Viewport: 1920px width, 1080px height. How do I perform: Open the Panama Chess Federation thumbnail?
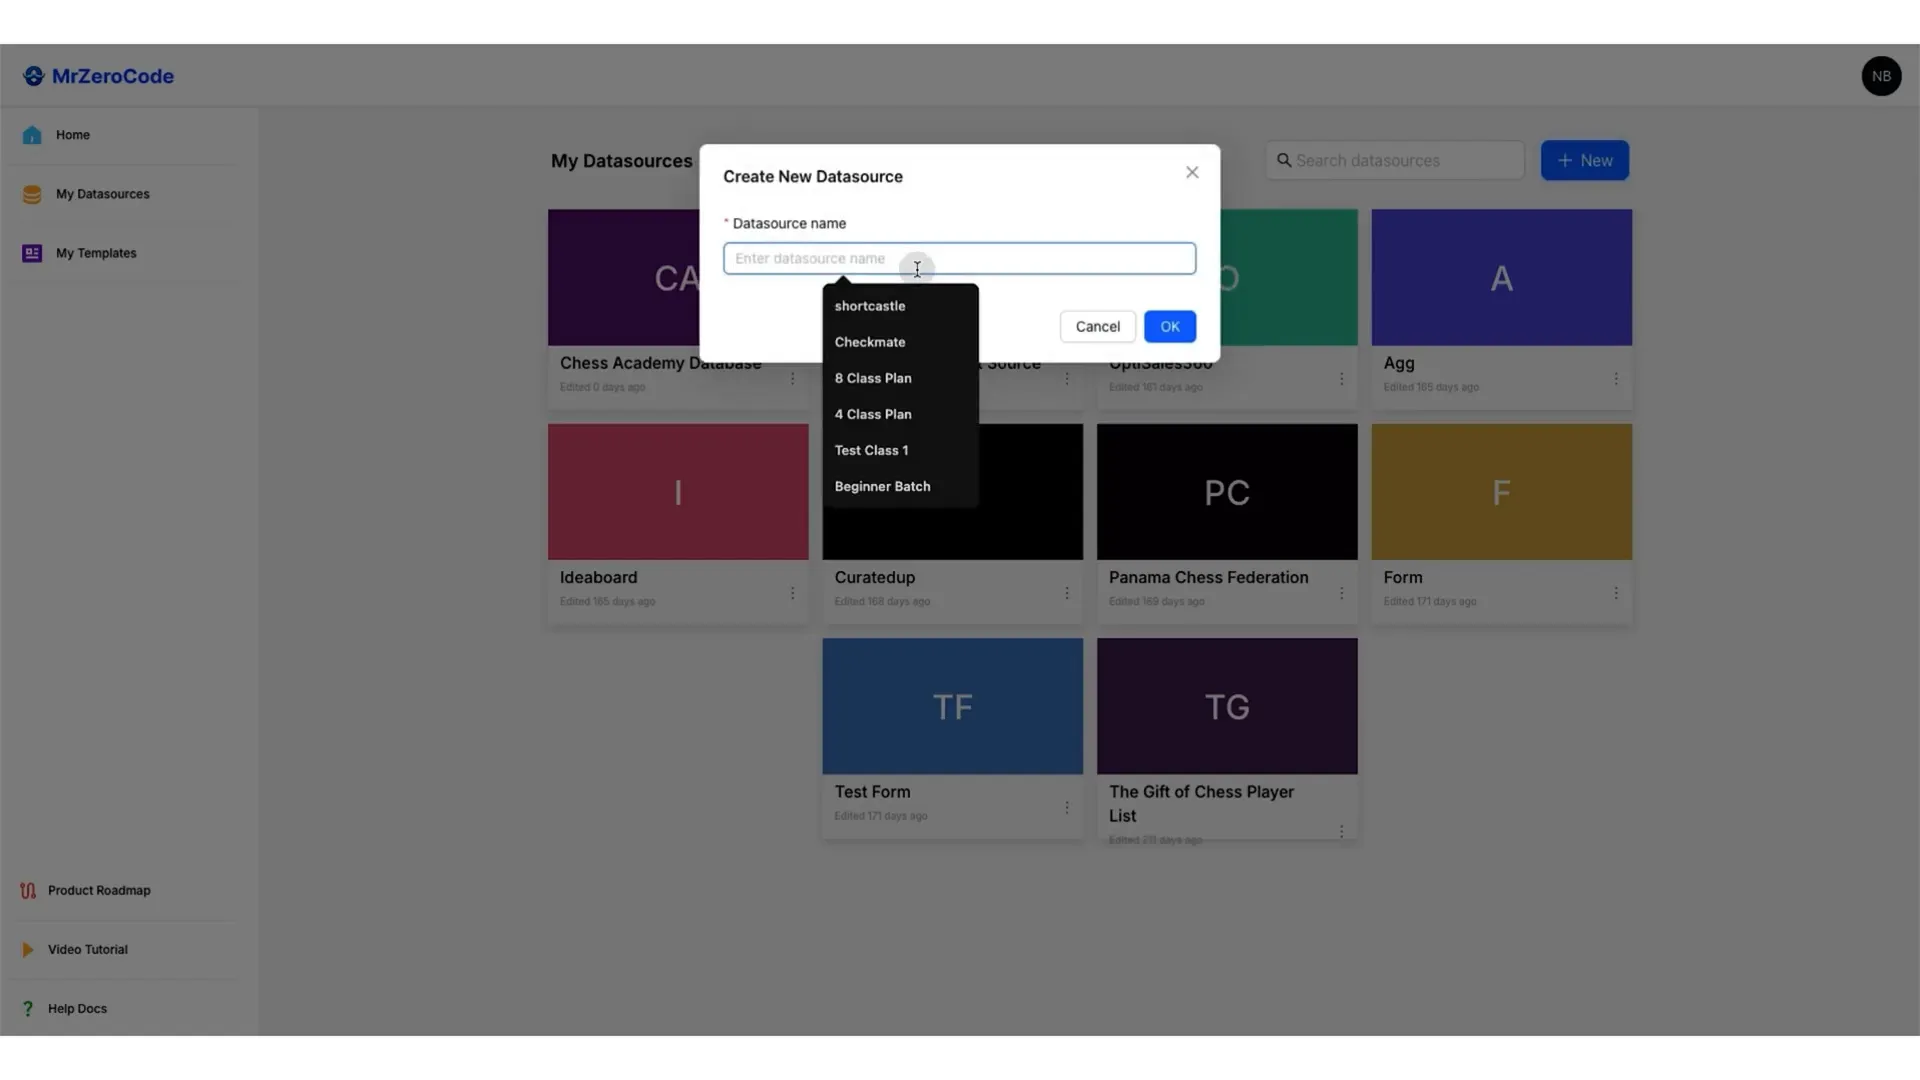point(1227,491)
